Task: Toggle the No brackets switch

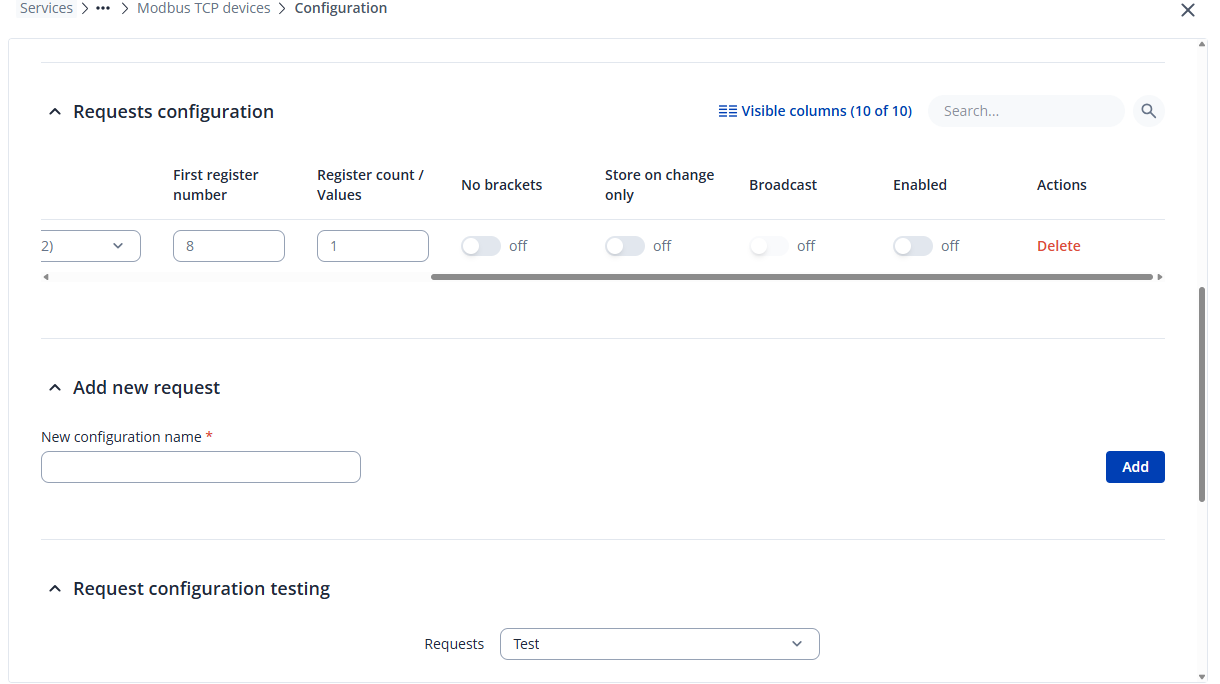Action: pos(481,246)
